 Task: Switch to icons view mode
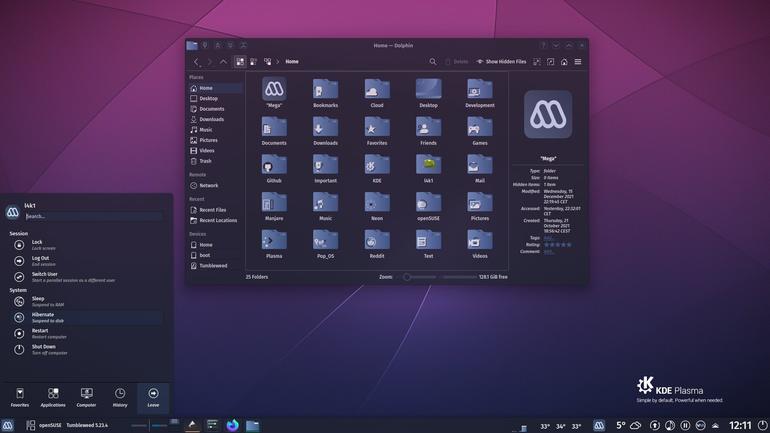pyautogui.click(x=240, y=62)
